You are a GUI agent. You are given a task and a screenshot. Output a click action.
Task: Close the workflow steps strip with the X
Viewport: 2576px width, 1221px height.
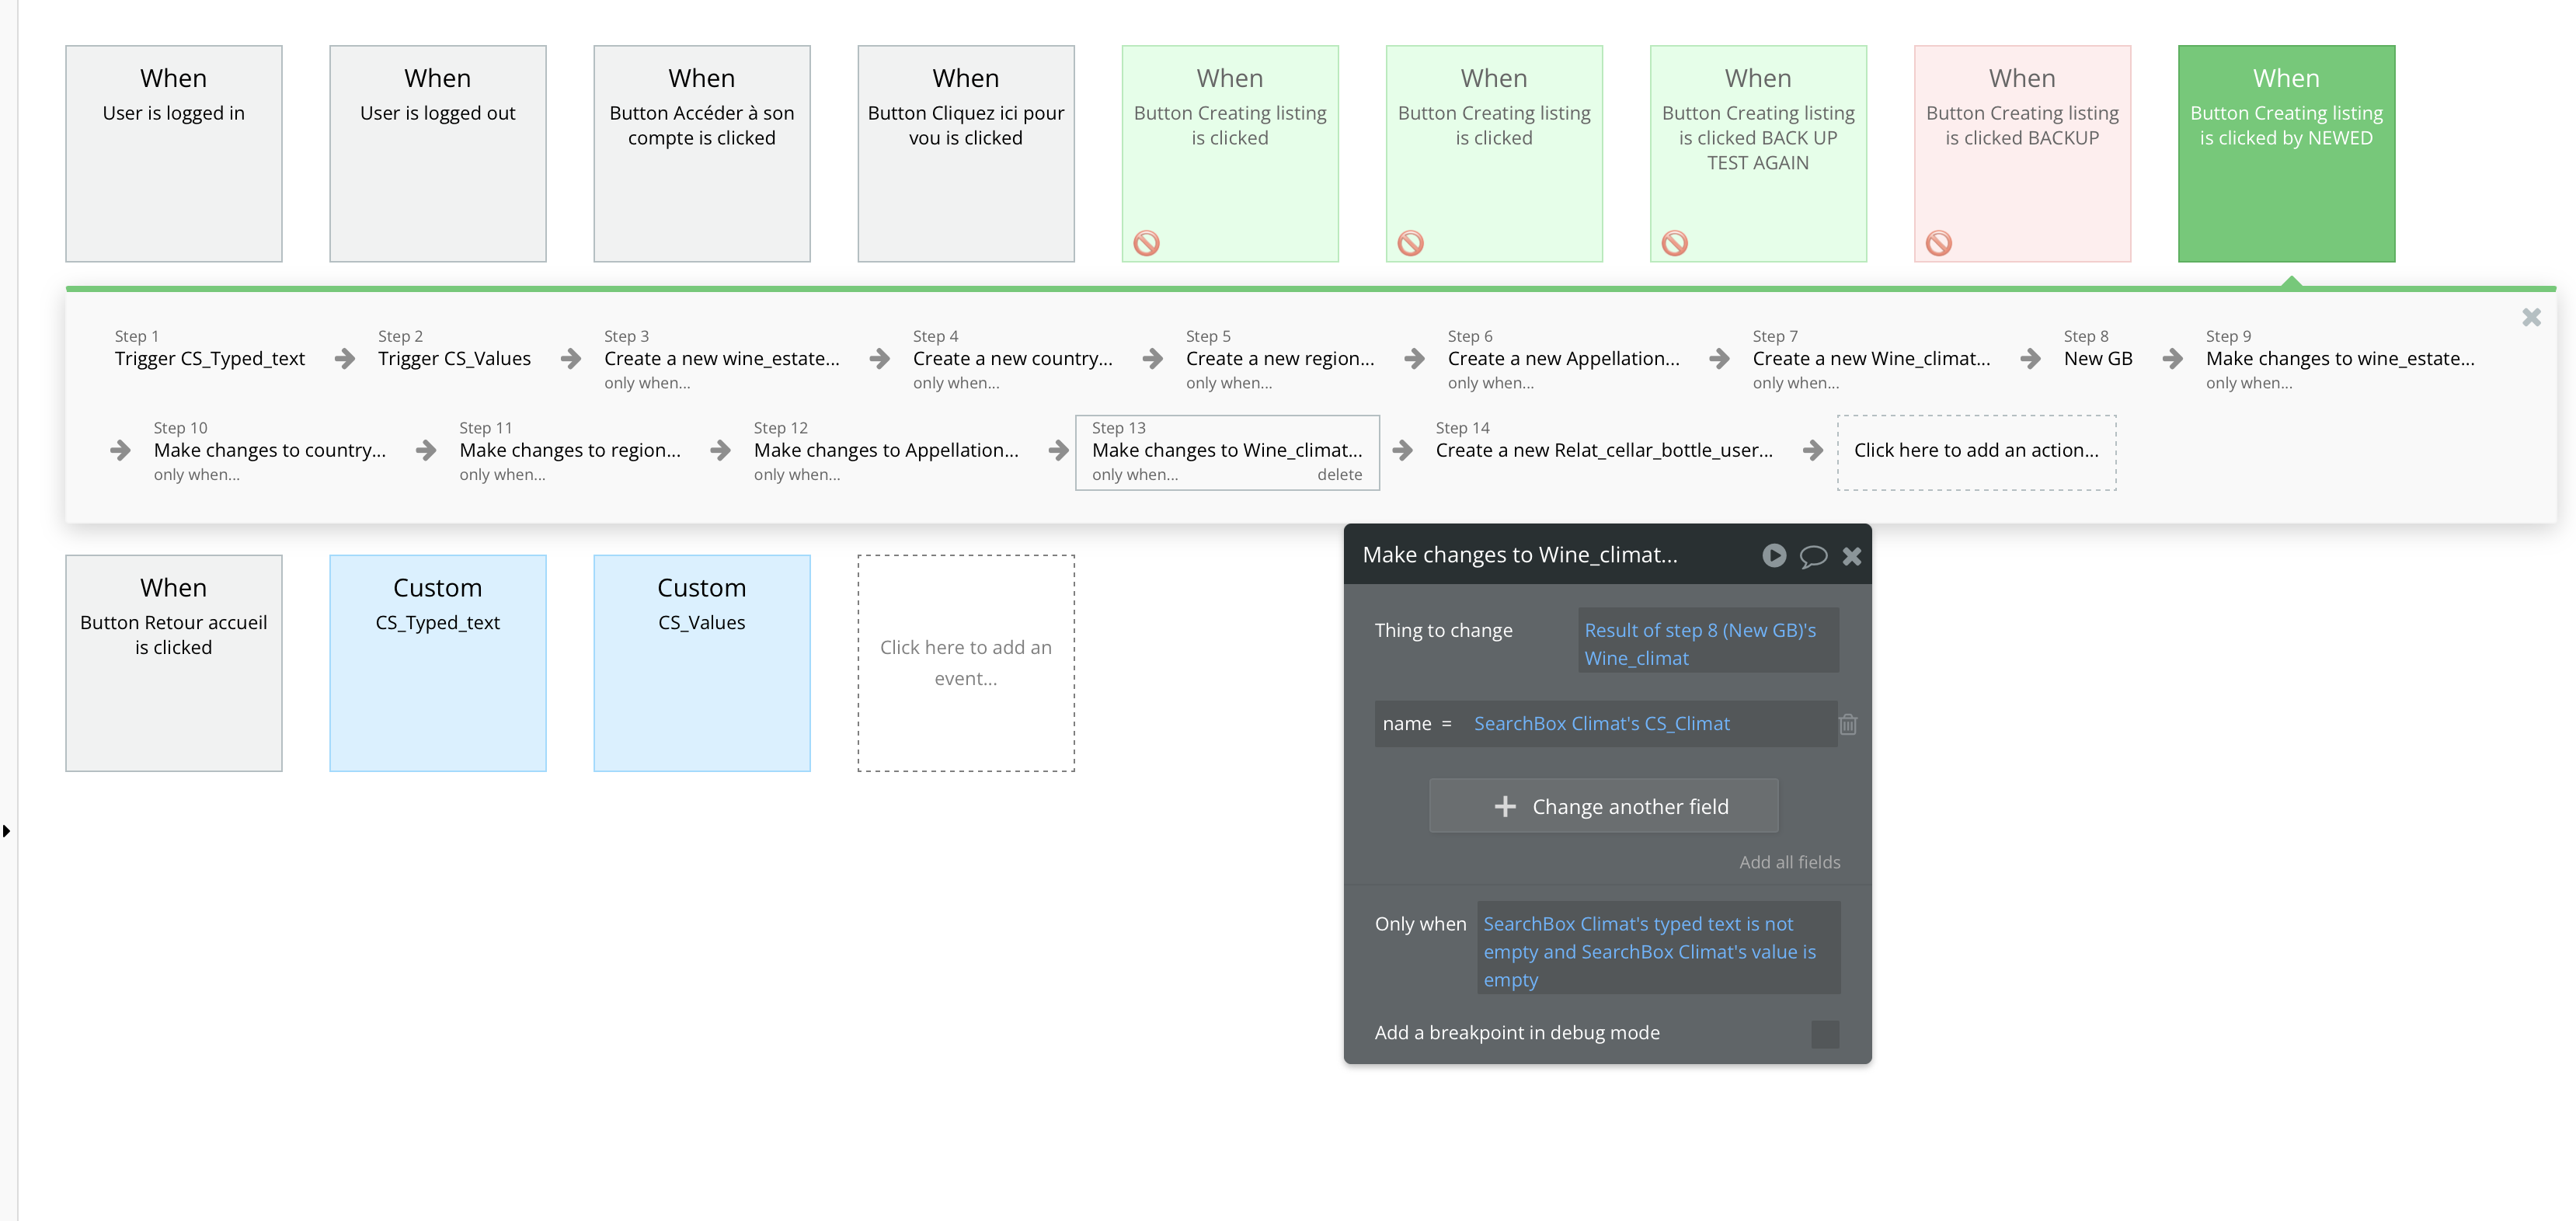point(2531,317)
